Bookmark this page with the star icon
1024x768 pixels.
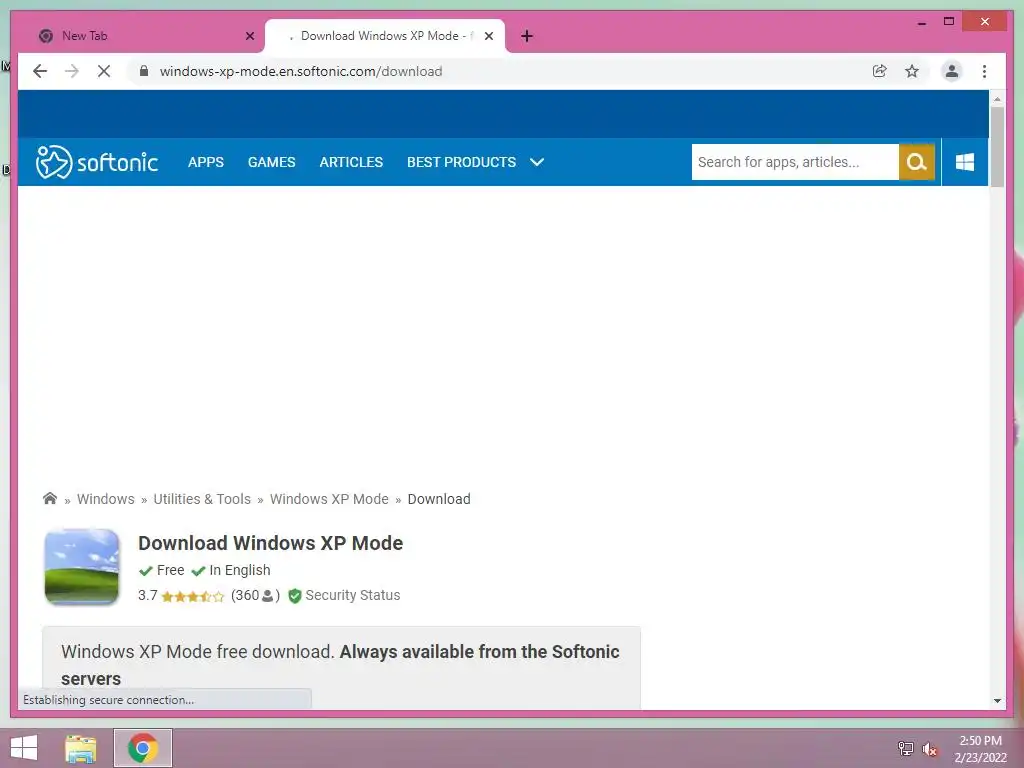tap(912, 71)
